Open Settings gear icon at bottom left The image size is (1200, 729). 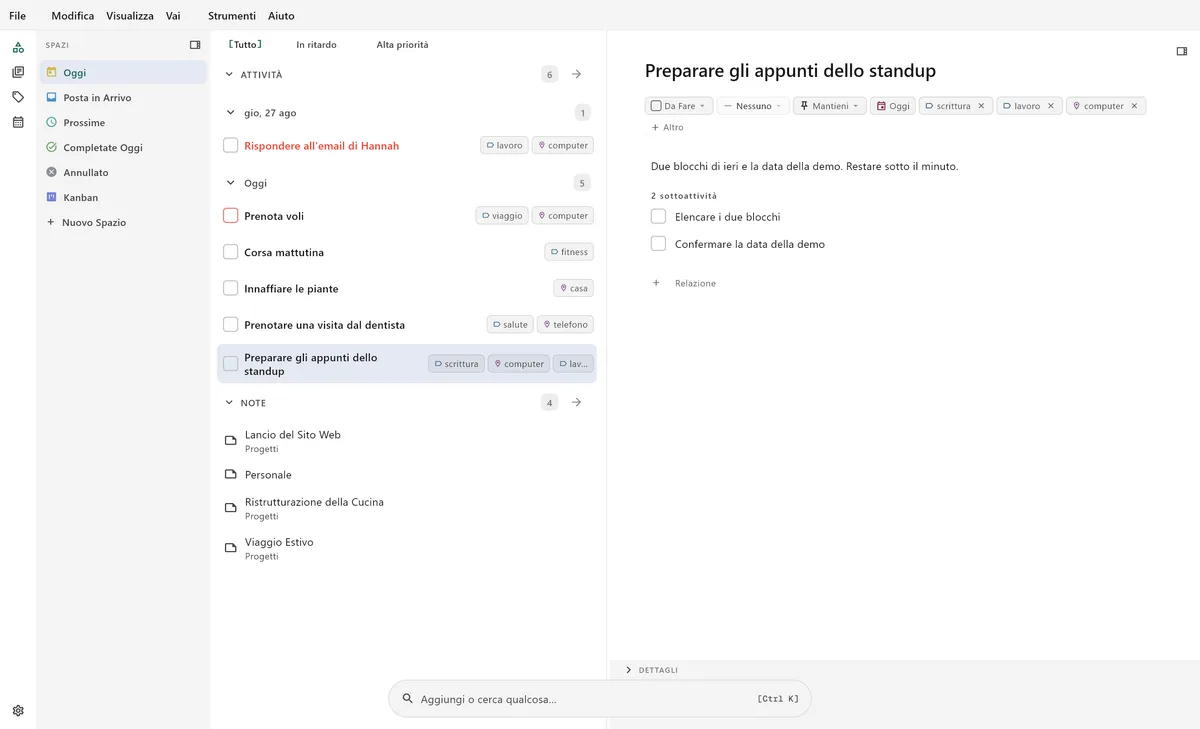[18, 711]
